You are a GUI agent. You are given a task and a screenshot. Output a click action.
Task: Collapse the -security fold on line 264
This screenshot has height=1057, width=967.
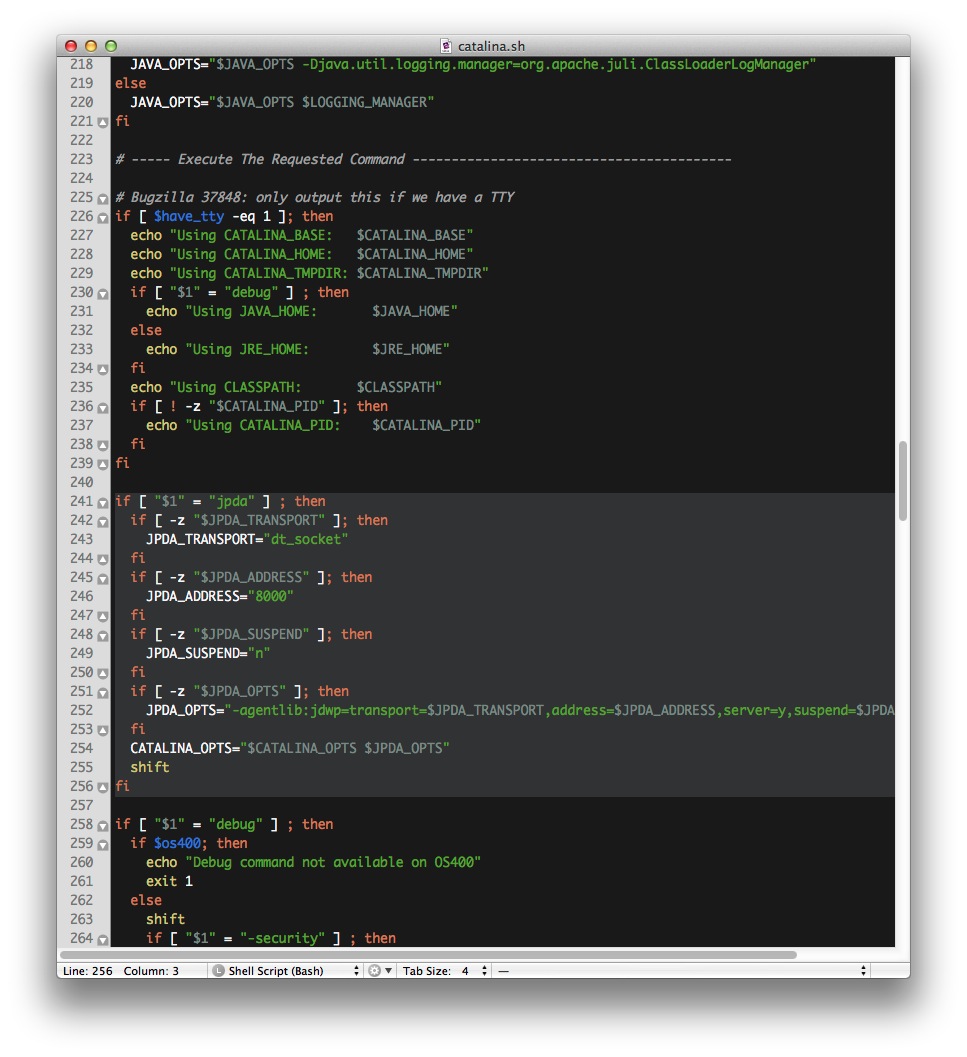[x=102, y=940]
